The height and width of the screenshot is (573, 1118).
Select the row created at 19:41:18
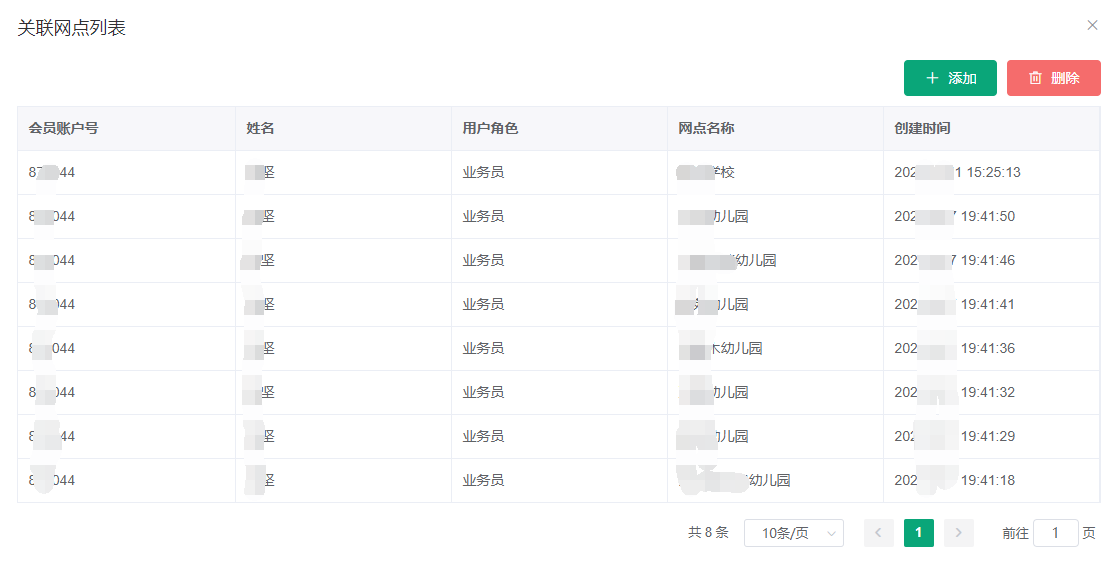(x=558, y=480)
